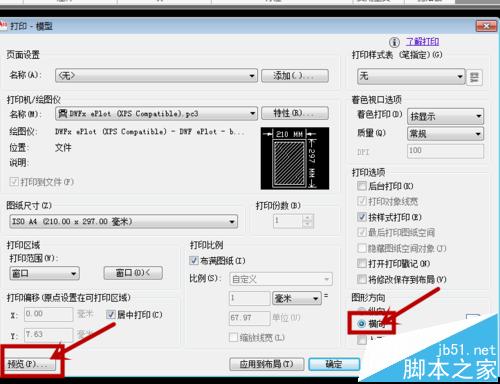Click the 确定 confirm button

pyautogui.click(x=334, y=364)
